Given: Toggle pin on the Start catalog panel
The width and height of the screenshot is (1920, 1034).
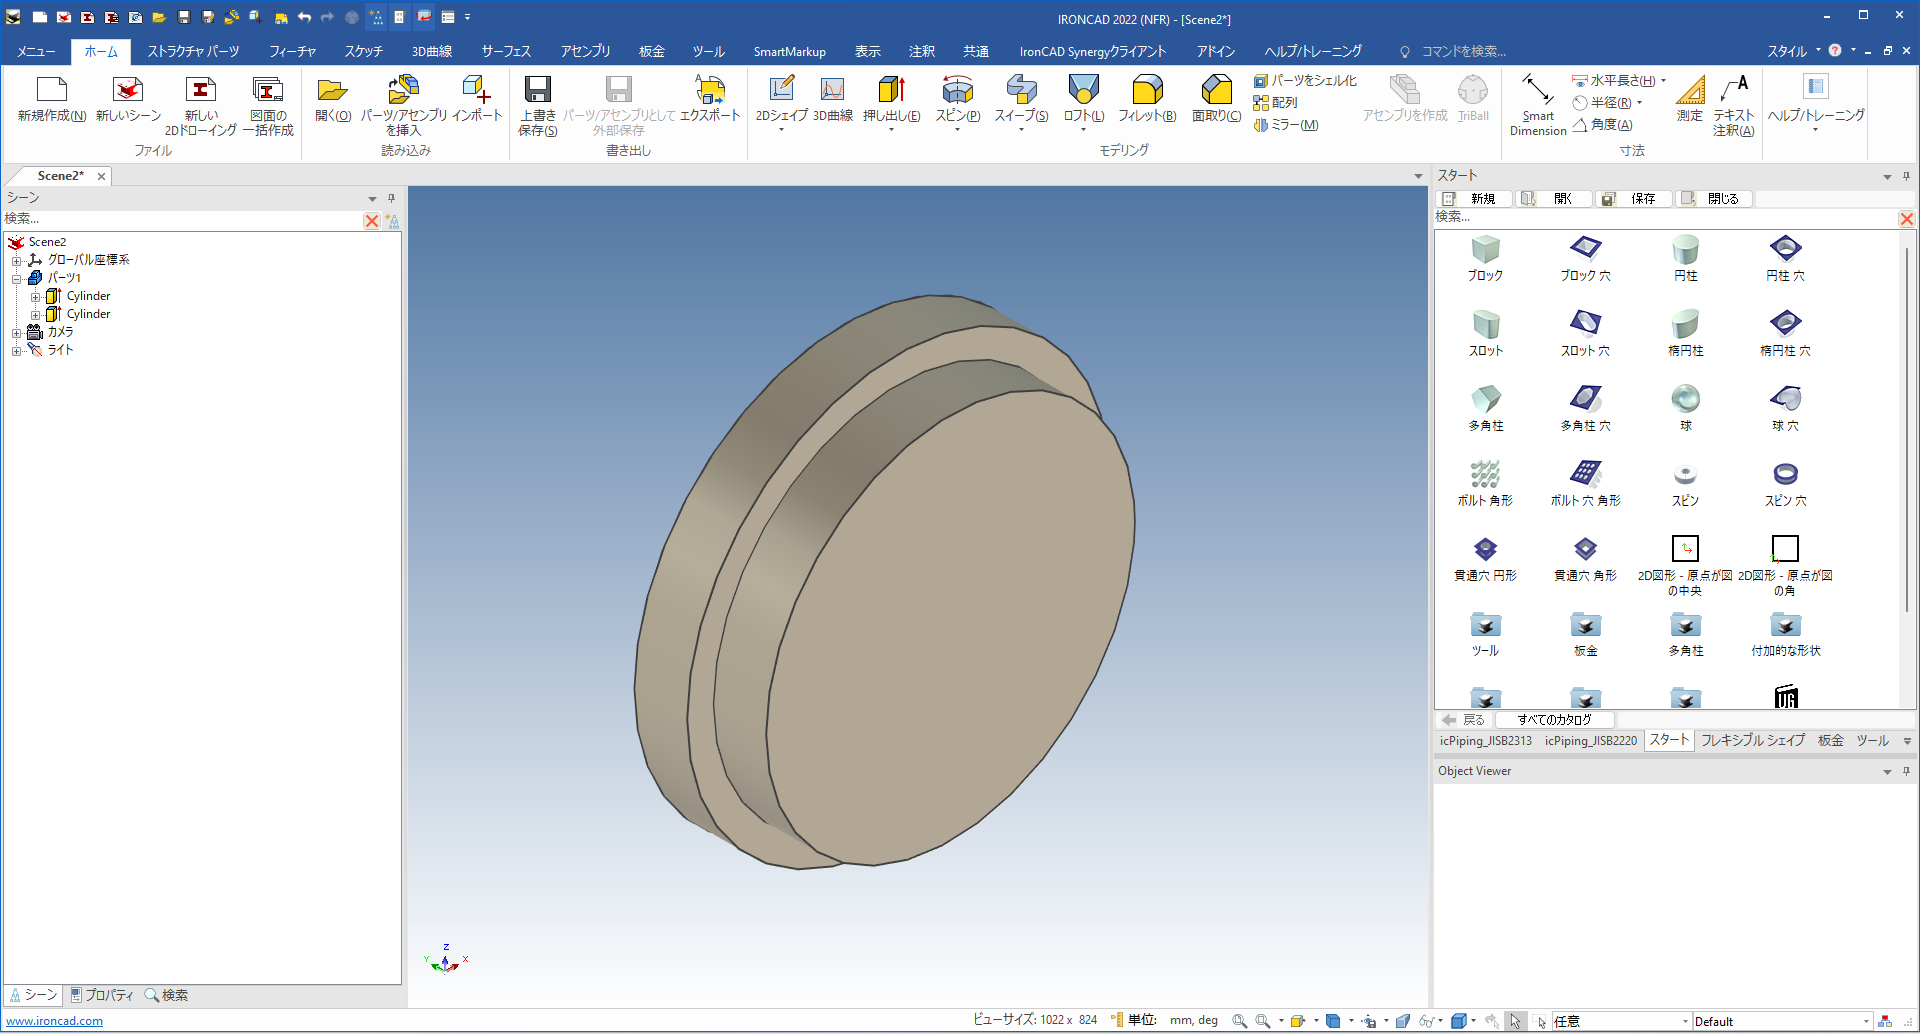Looking at the screenshot, I should tap(1906, 176).
